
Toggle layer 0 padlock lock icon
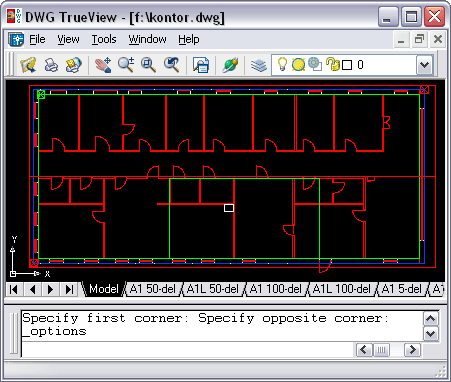[332, 64]
